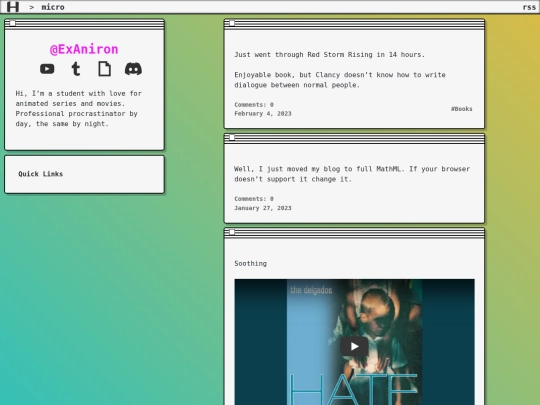Click the 'Hi, I'm a student' bio text
The image size is (540, 405).
tap(79, 108)
